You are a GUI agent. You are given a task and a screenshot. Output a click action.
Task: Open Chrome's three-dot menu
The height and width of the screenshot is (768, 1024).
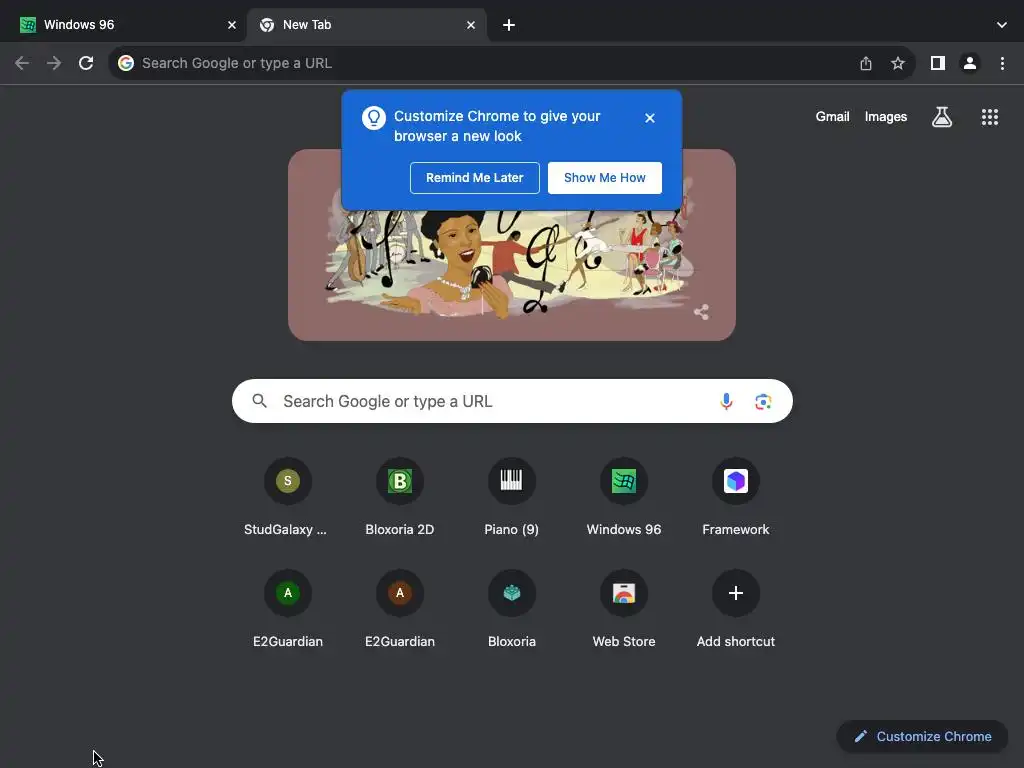[1002, 63]
